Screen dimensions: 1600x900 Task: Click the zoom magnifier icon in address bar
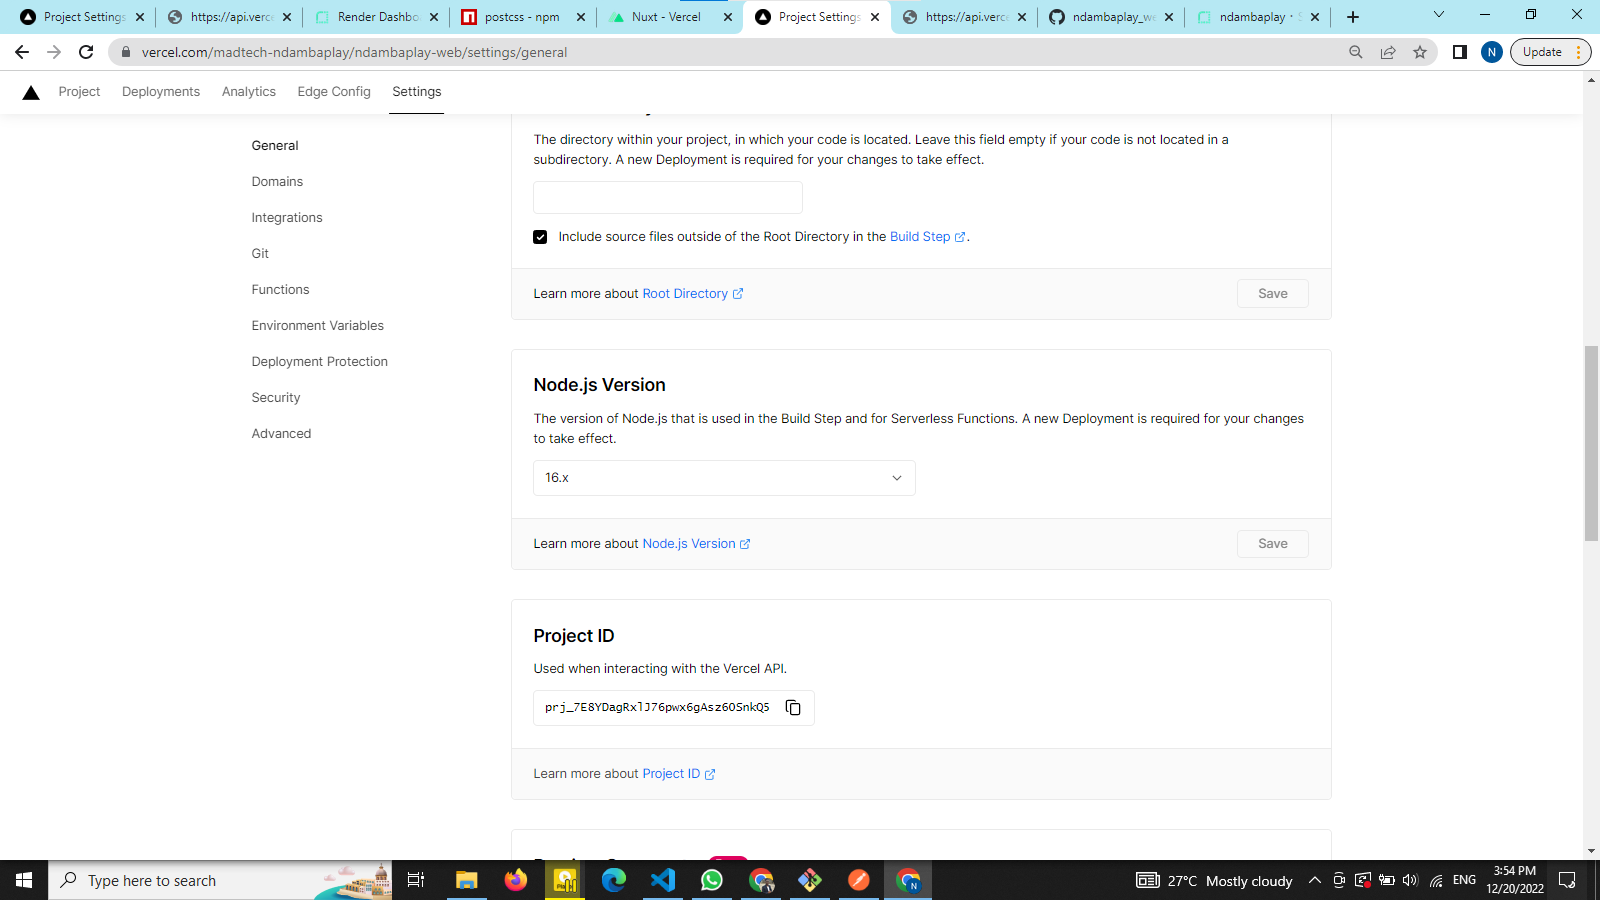point(1356,52)
